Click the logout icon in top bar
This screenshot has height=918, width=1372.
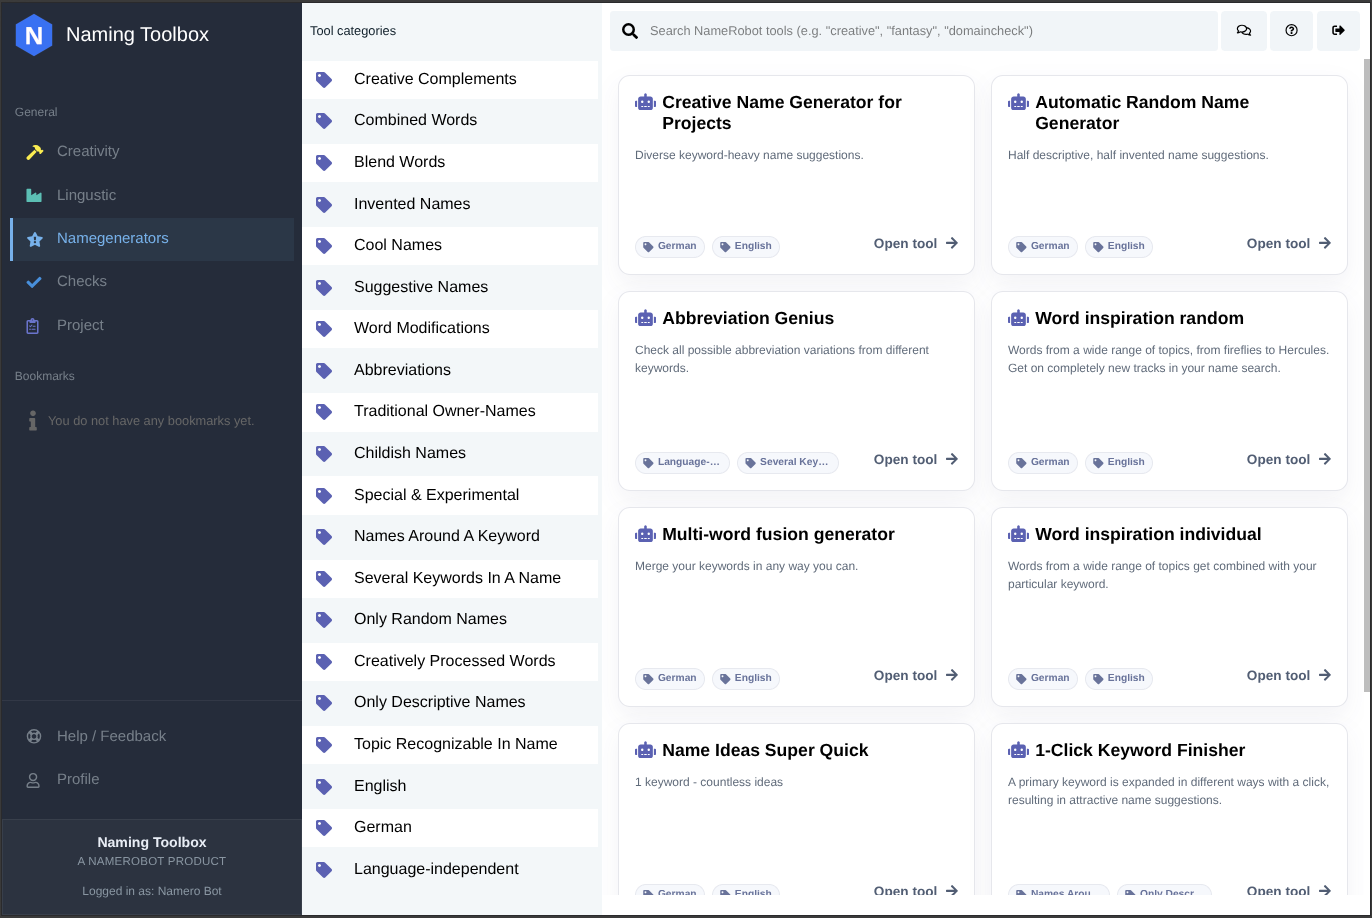(1338, 31)
